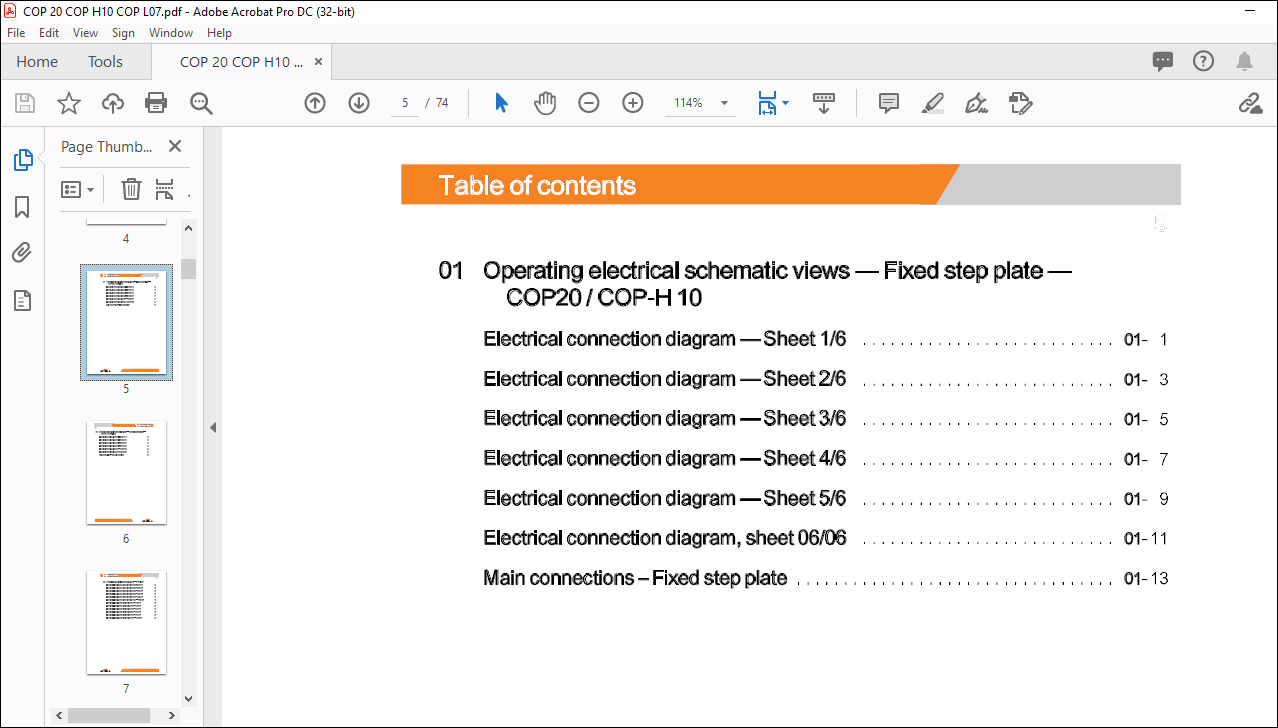The width and height of the screenshot is (1278, 728).
Task: Click the page tools icon beside trash
Action: coord(165,189)
